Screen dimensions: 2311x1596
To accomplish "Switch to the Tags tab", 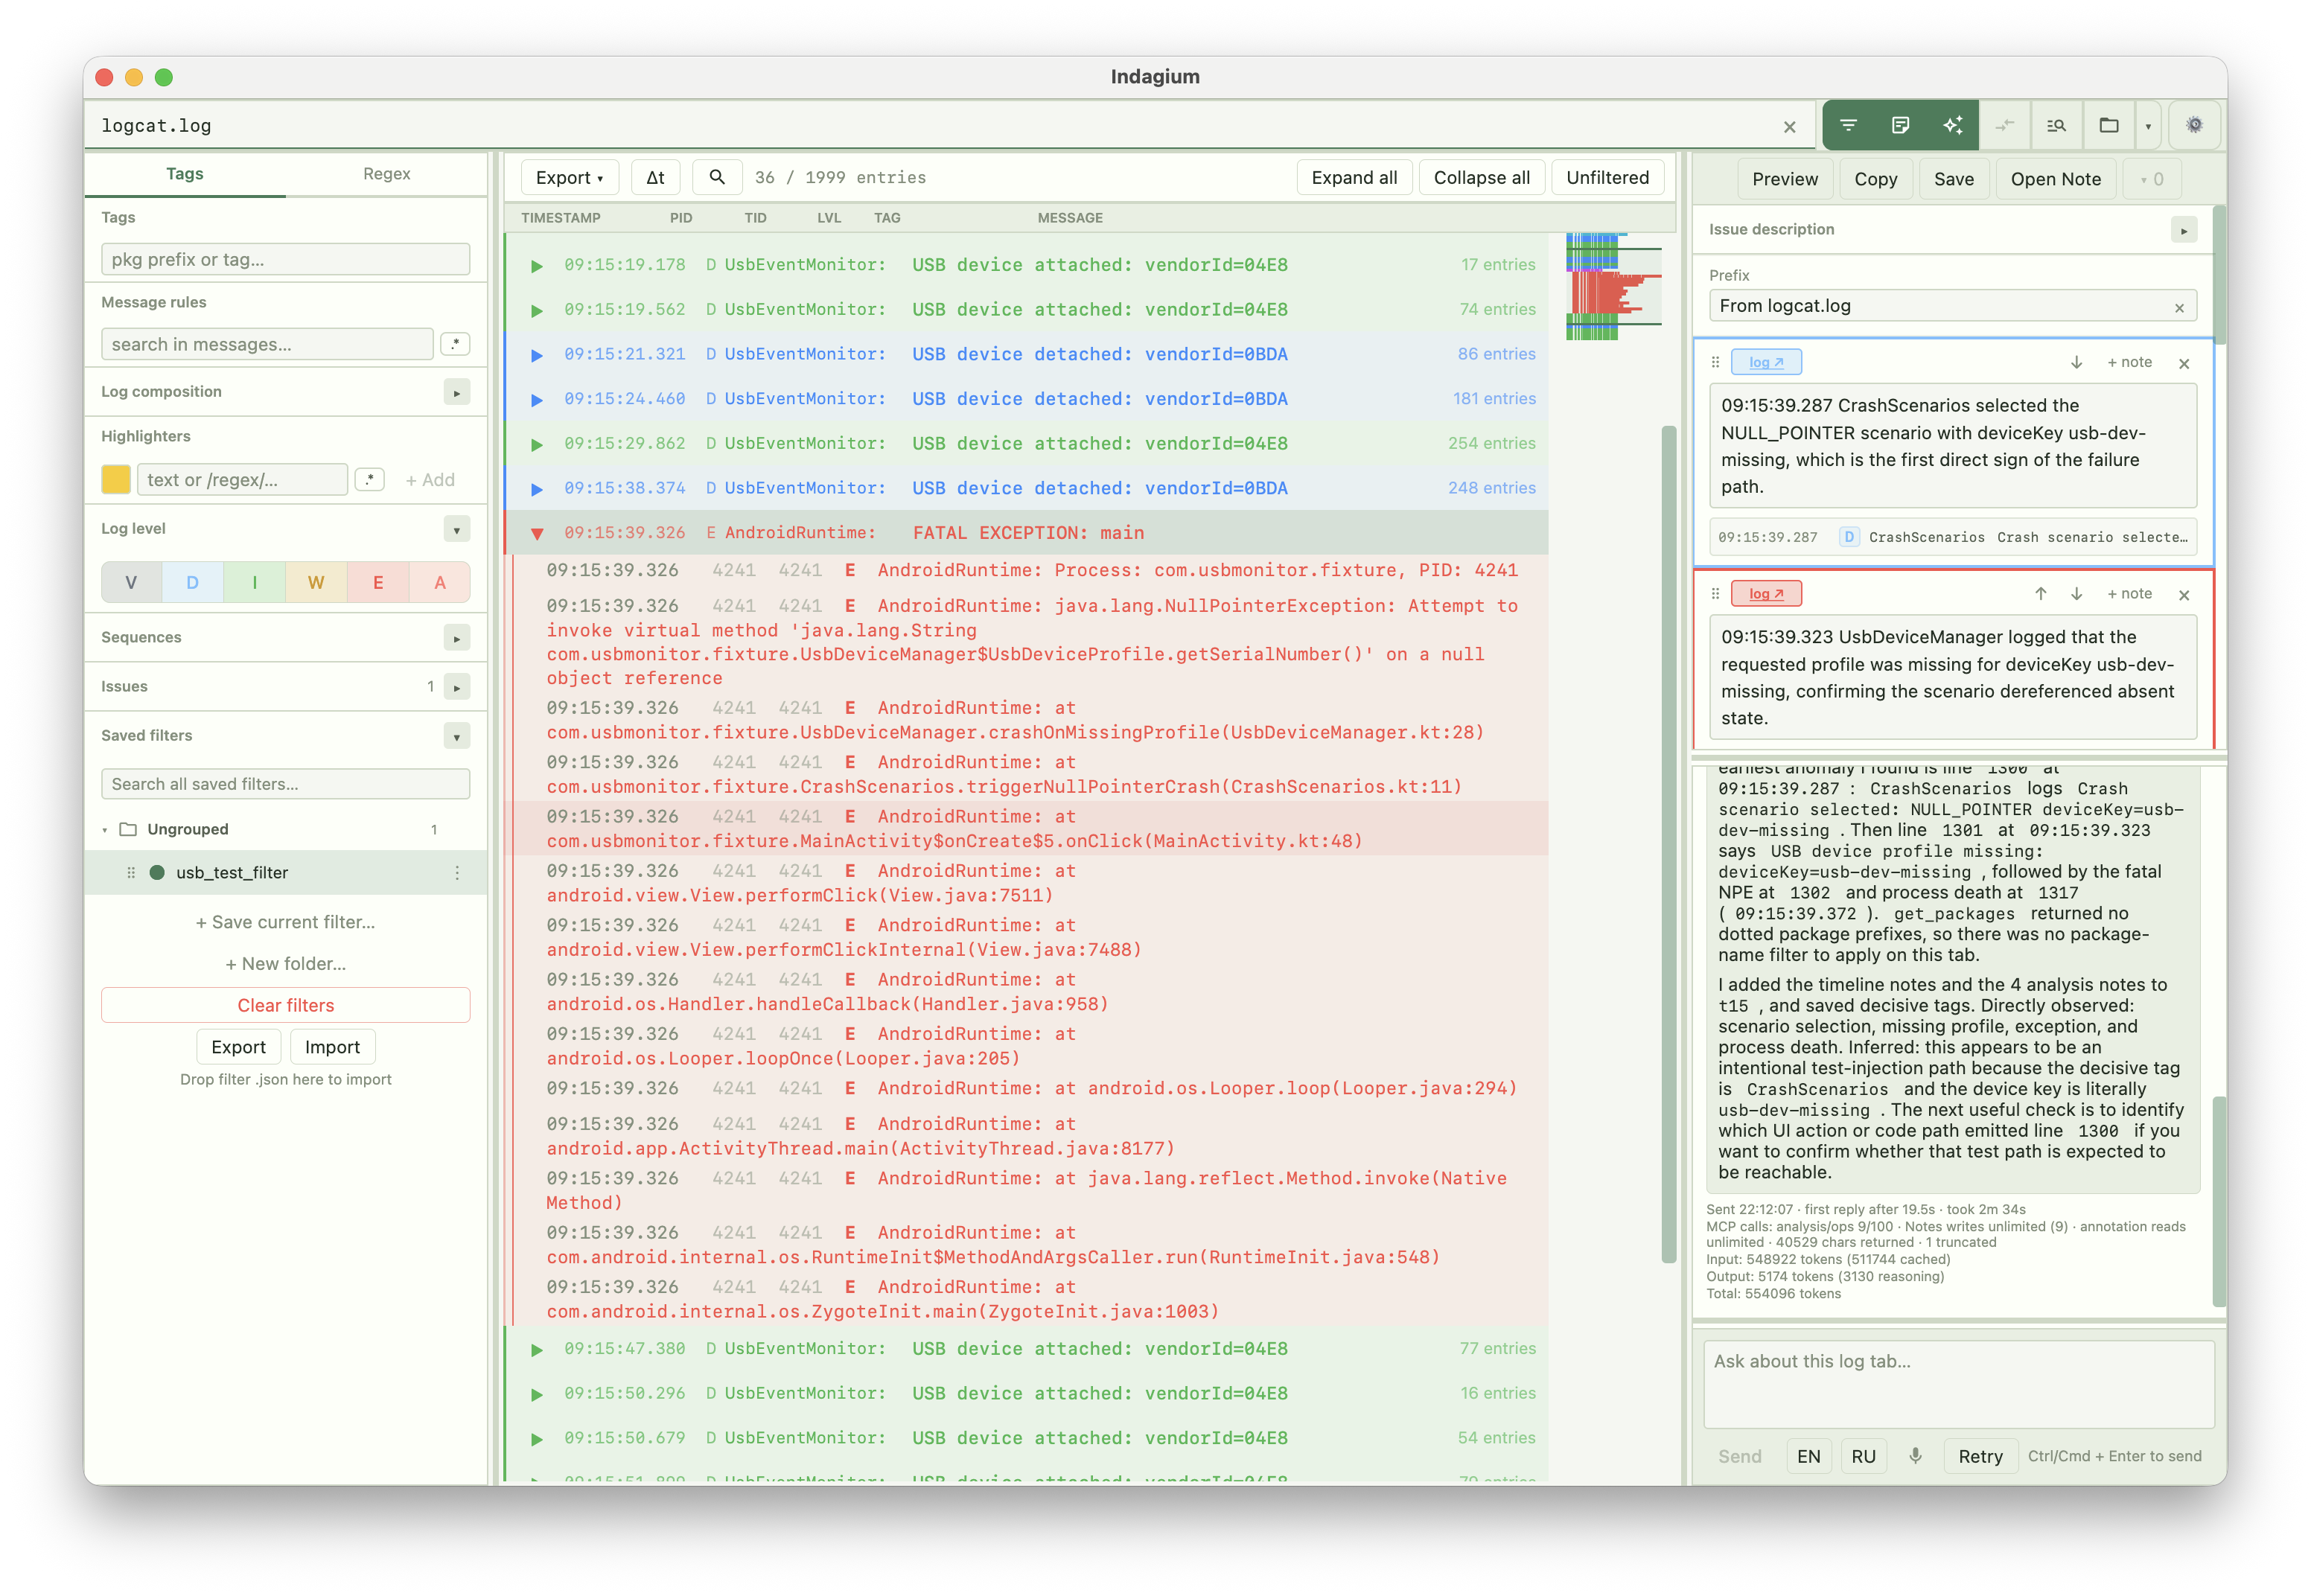I will (185, 173).
